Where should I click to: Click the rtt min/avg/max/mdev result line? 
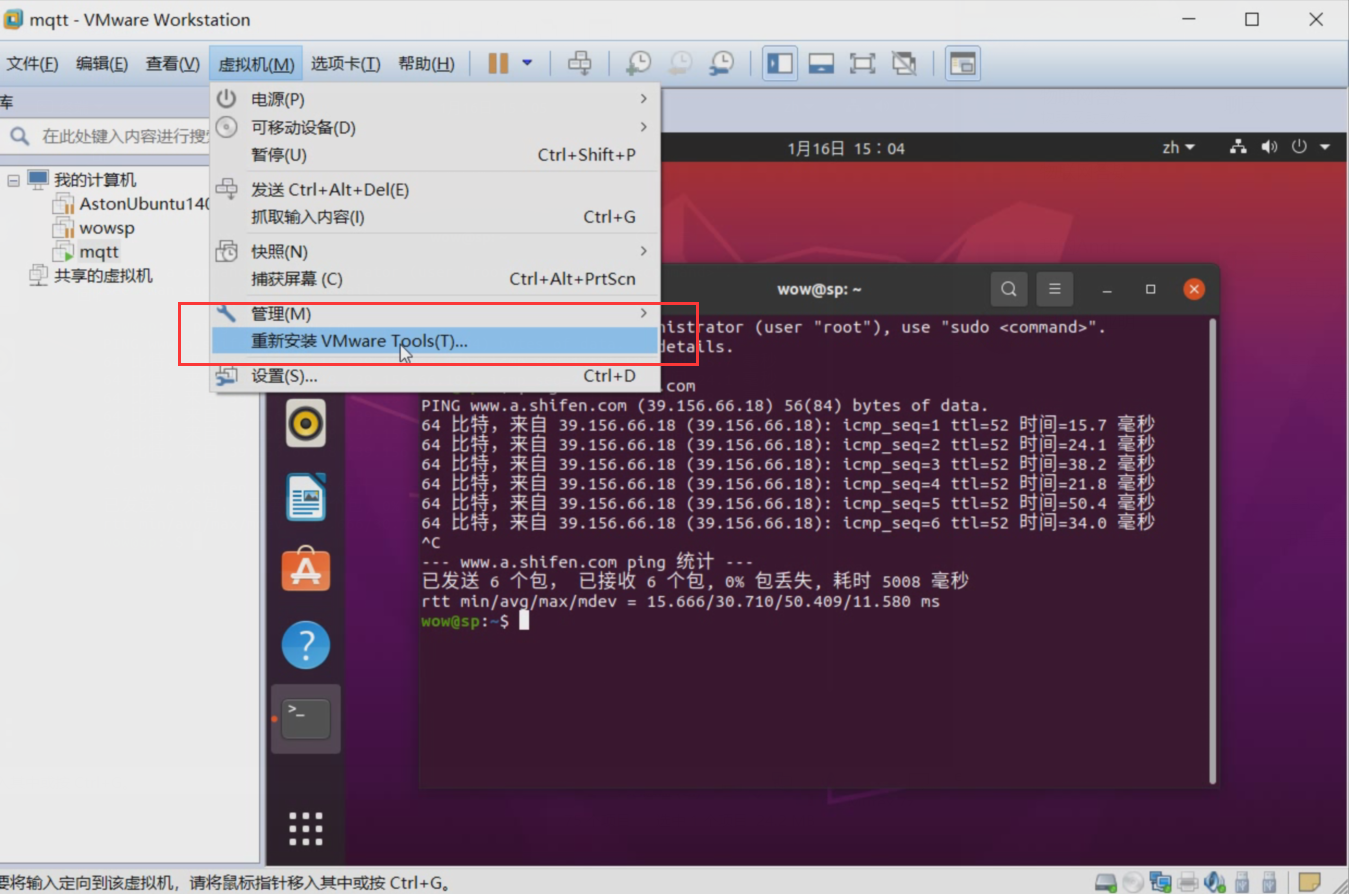pos(680,602)
